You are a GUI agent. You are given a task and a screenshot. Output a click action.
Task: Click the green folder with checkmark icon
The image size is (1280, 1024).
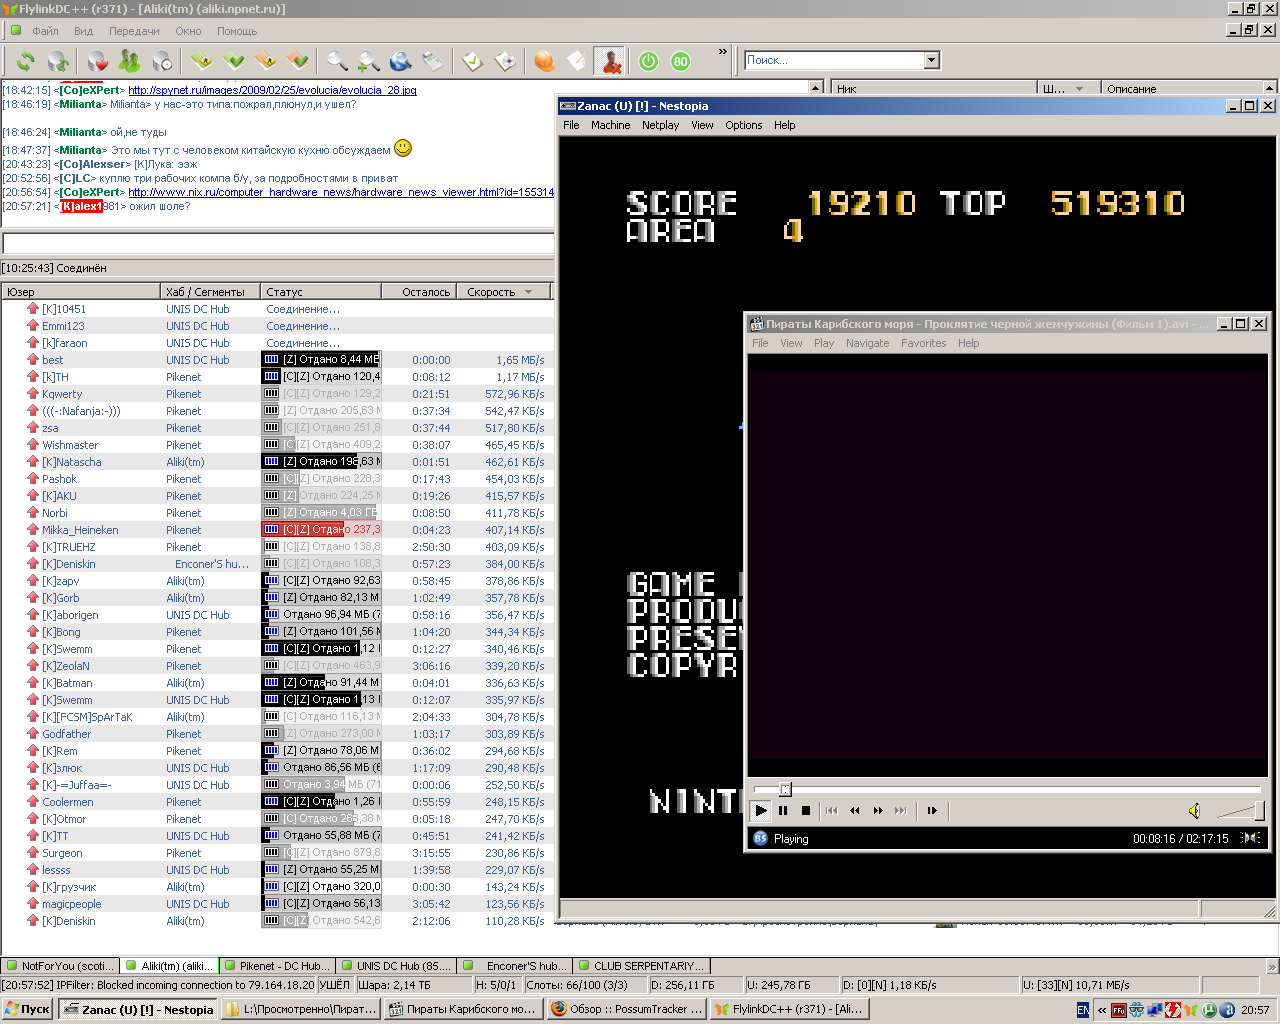(233, 62)
